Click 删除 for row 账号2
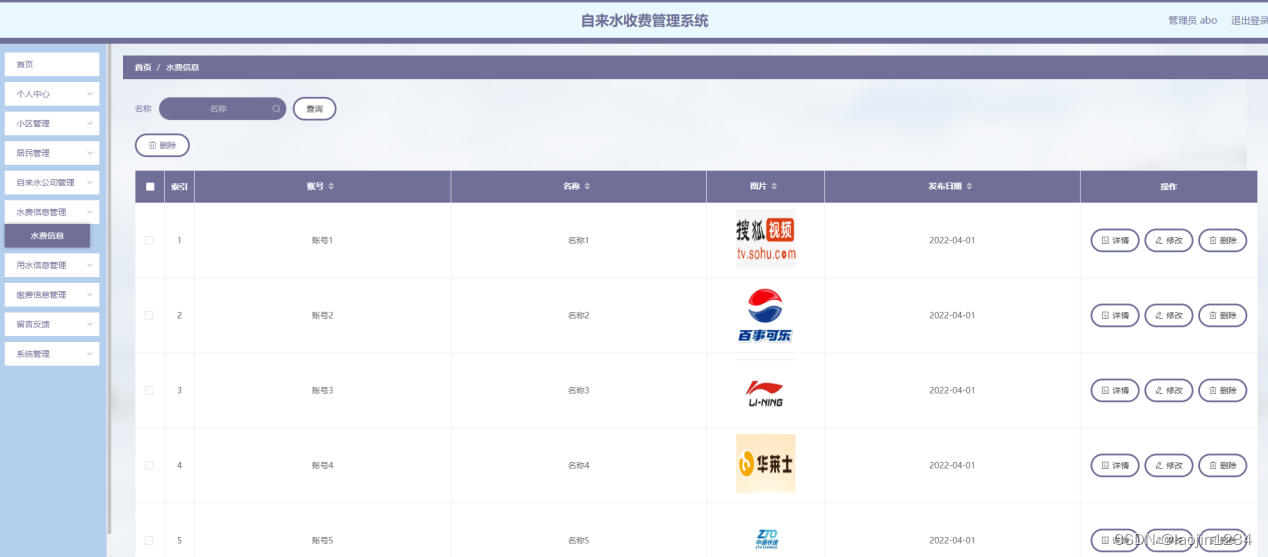 tap(1222, 315)
